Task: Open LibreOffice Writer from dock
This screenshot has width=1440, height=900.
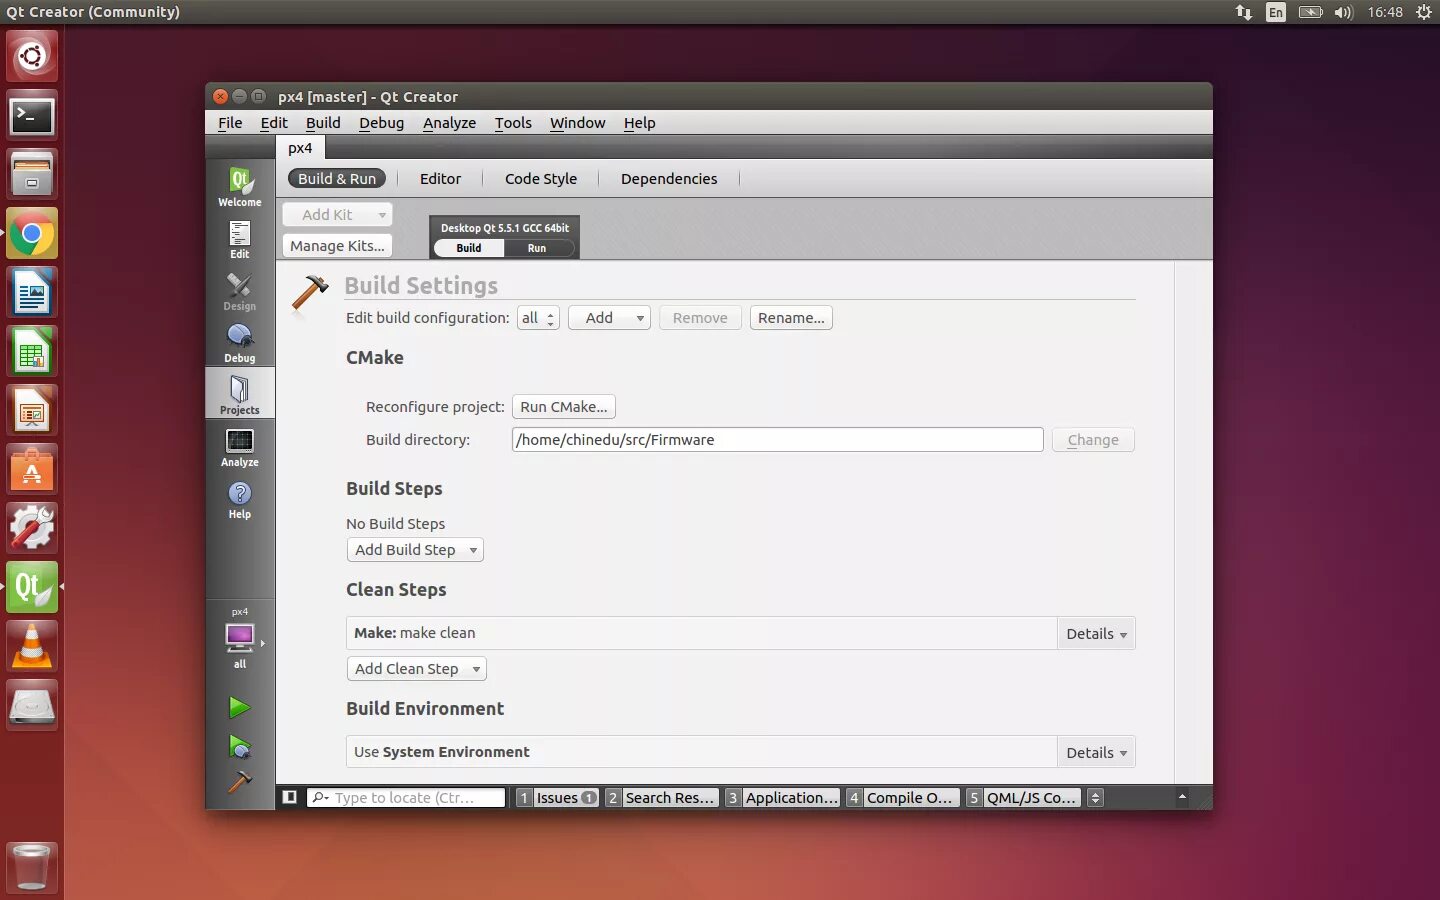Action: pyautogui.click(x=32, y=293)
